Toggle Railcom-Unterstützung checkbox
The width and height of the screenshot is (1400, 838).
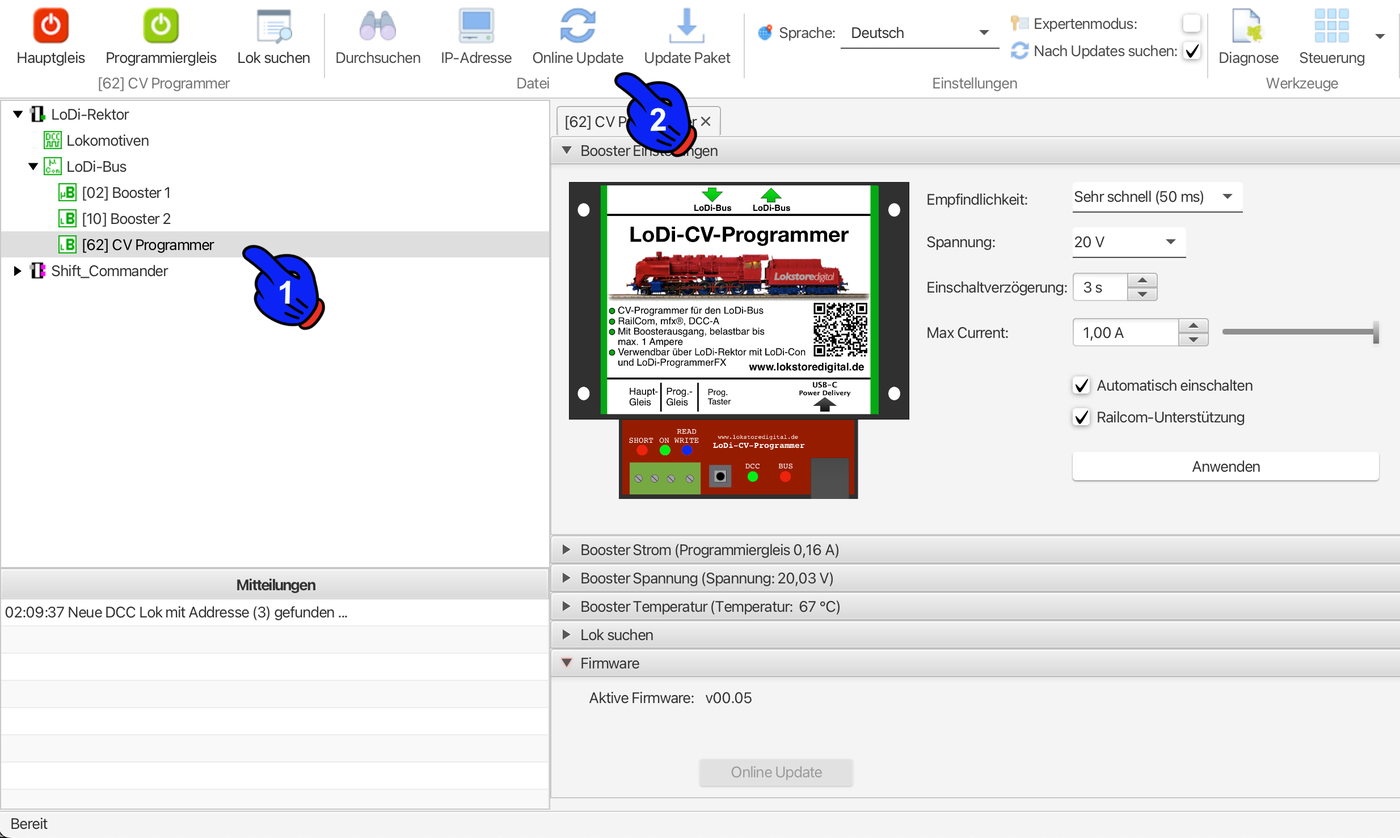[1081, 417]
